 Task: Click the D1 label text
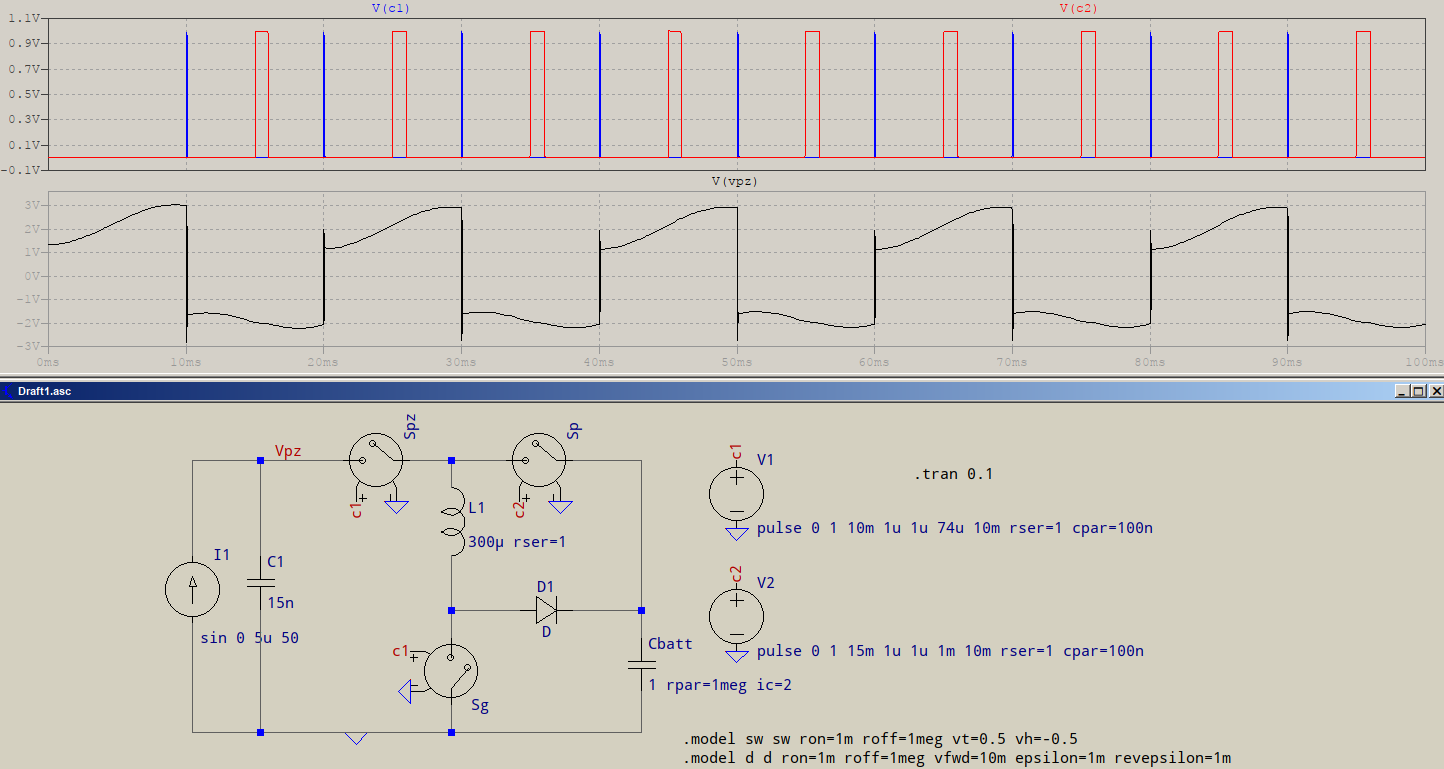(546, 585)
